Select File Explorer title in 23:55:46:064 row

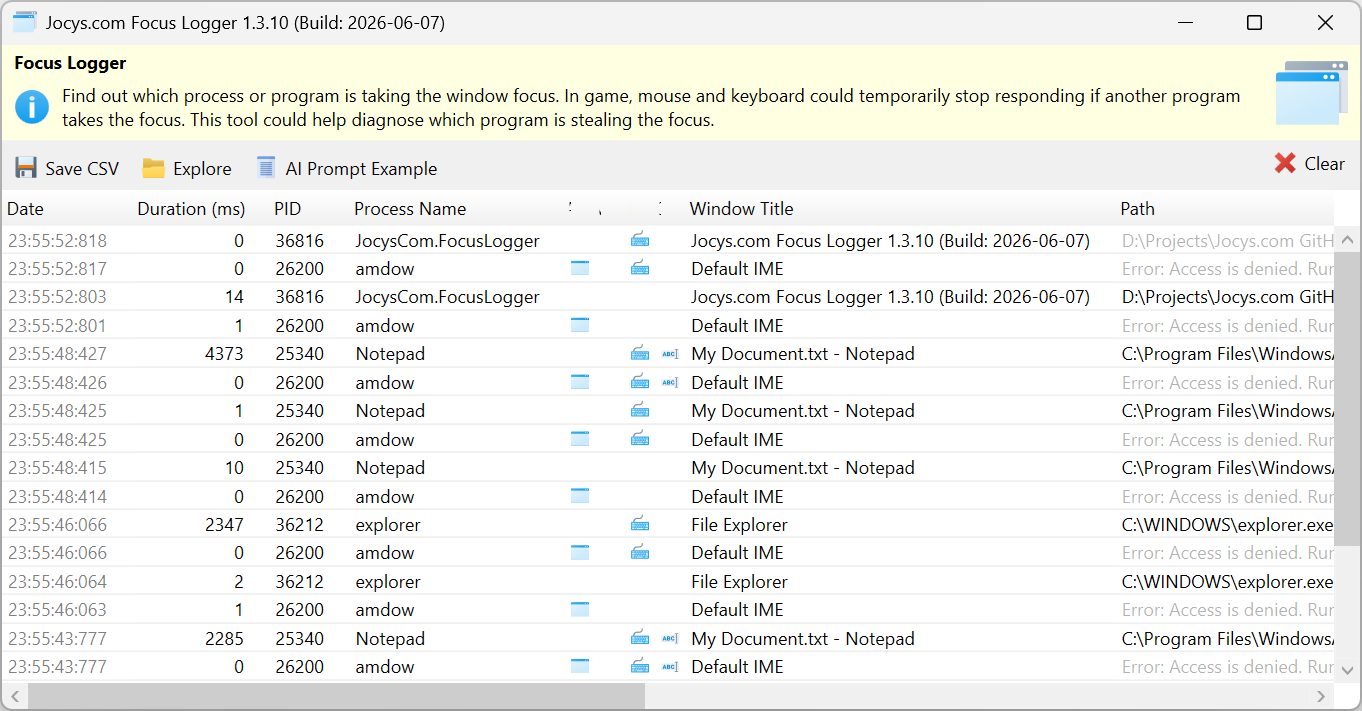point(739,581)
